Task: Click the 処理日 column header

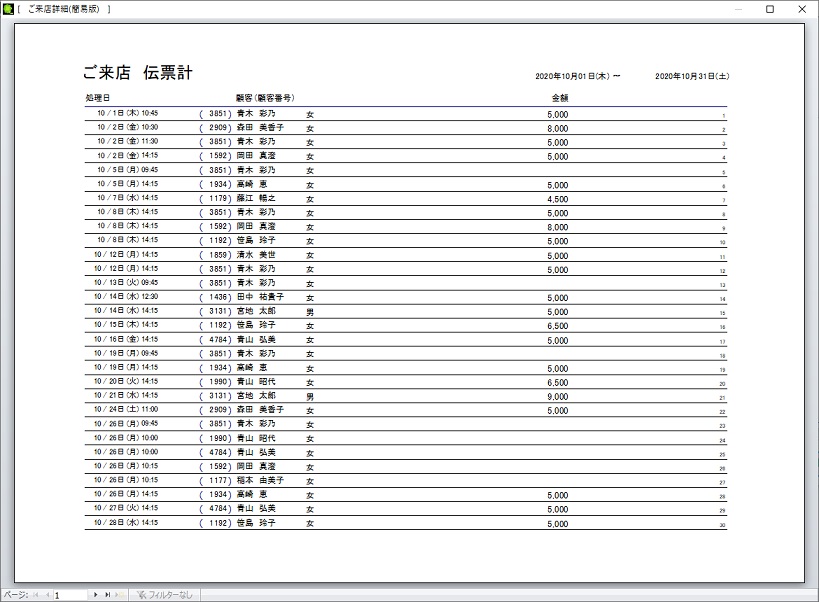Action: [x=98, y=98]
